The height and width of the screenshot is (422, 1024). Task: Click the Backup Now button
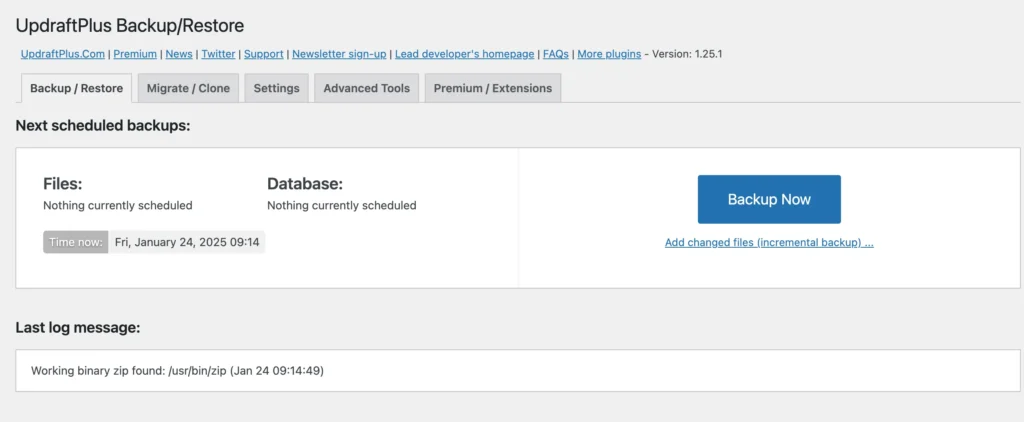point(768,199)
